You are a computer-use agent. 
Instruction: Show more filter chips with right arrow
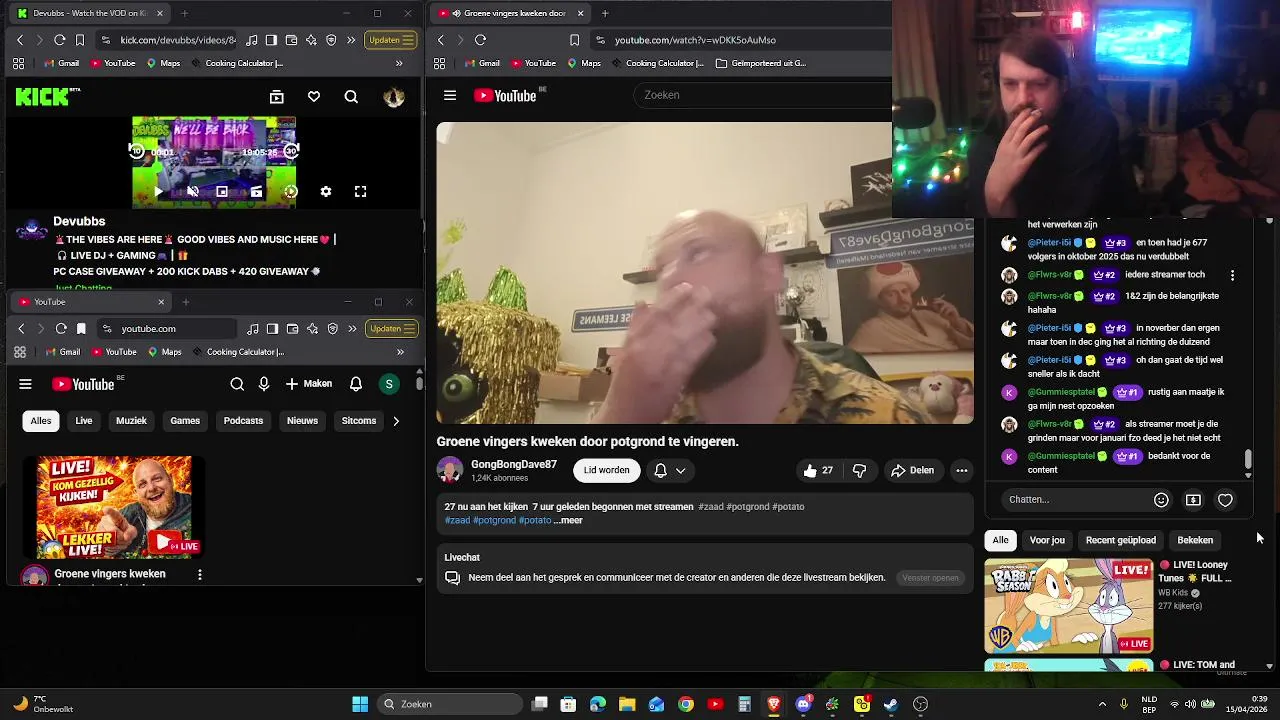pyautogui.click(x=396, y=421)
